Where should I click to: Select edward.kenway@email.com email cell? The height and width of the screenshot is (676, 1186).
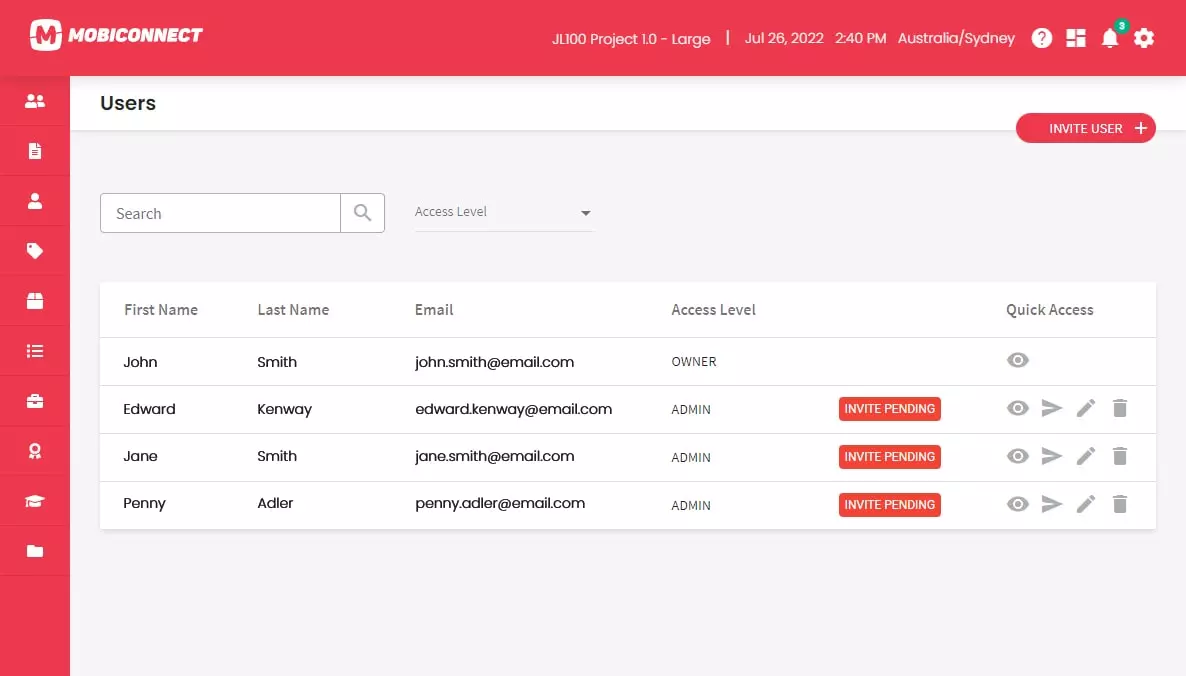pos(514,409)
